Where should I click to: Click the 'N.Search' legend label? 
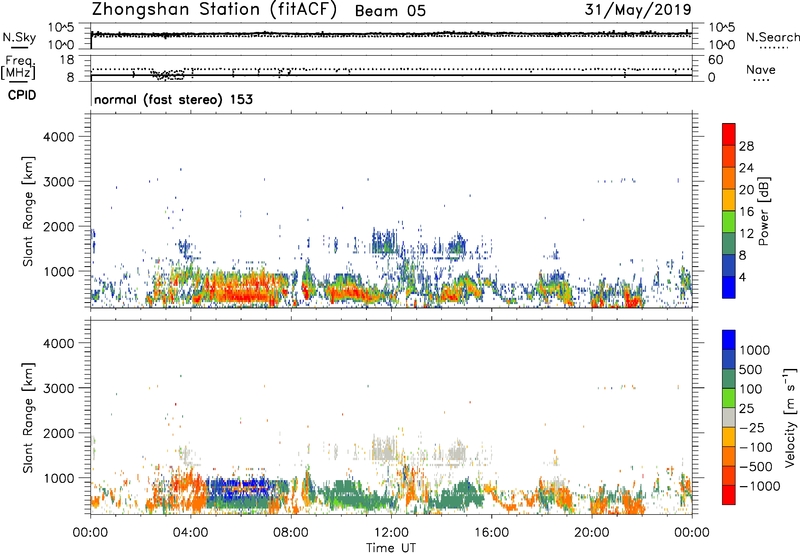(773, 37)
